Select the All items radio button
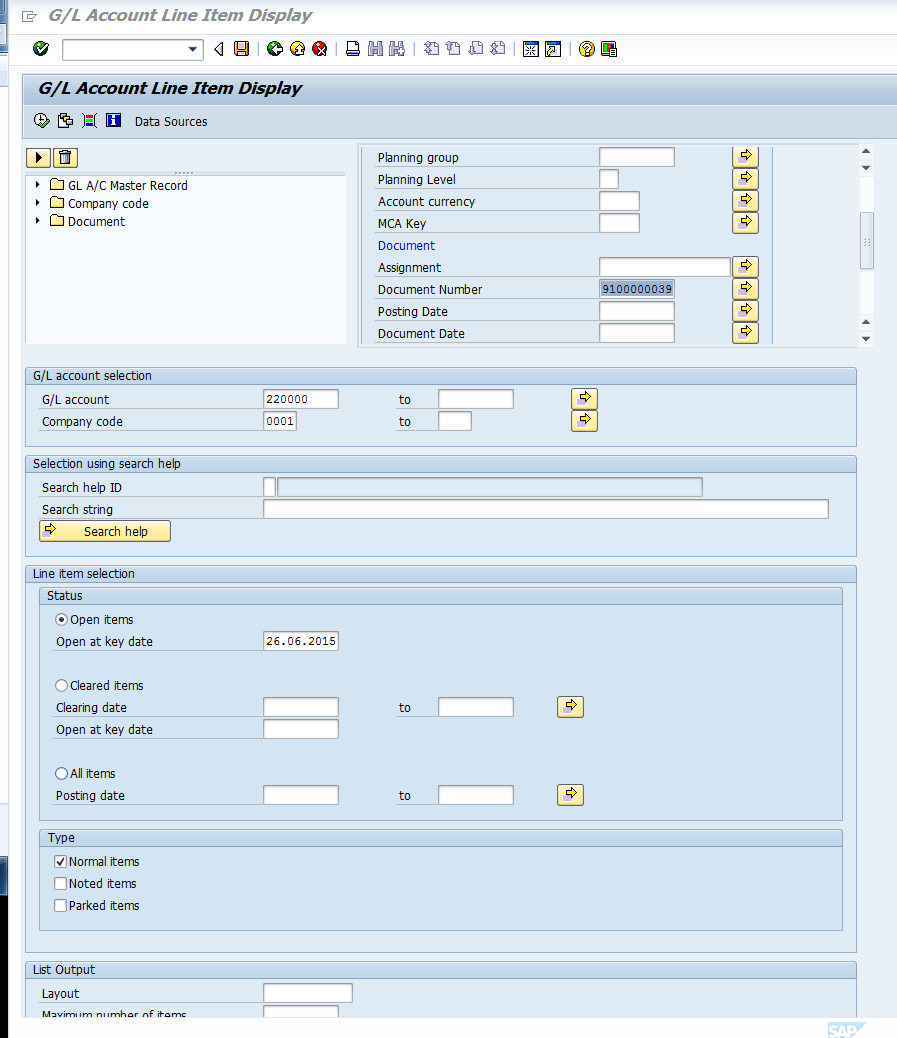 62,773
